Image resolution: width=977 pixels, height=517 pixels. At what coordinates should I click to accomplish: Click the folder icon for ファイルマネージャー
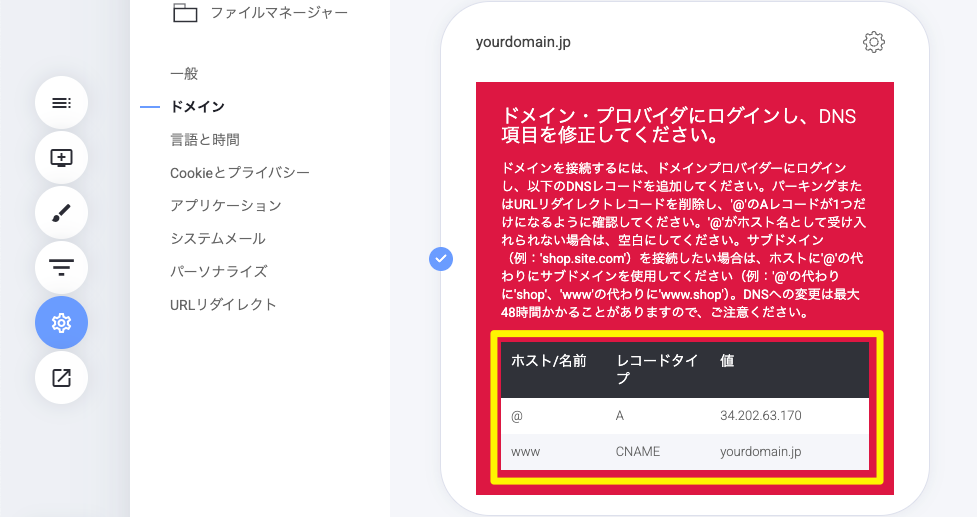coord(185,13)
